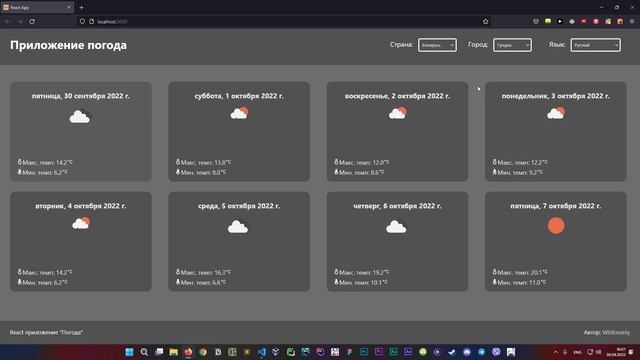Open the Windows Start menu
The image size is (640, 360).
129,352
